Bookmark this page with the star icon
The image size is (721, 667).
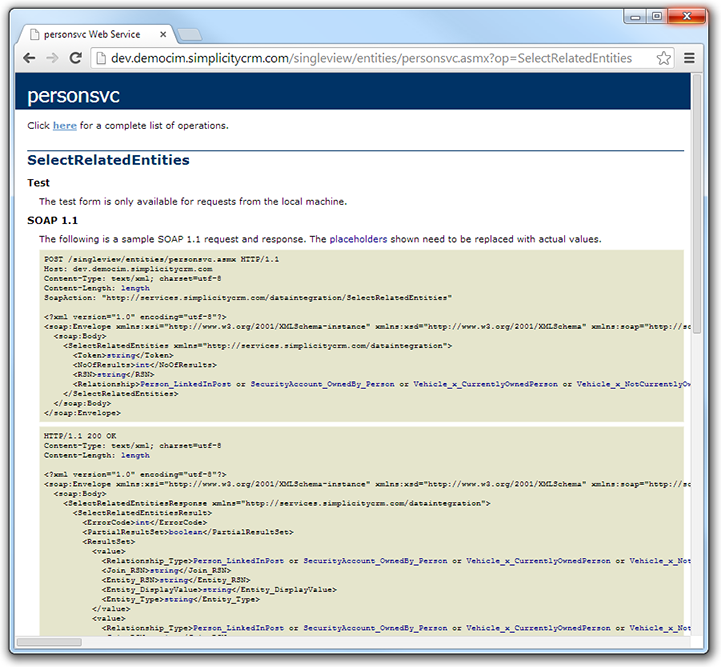point(664,58)
